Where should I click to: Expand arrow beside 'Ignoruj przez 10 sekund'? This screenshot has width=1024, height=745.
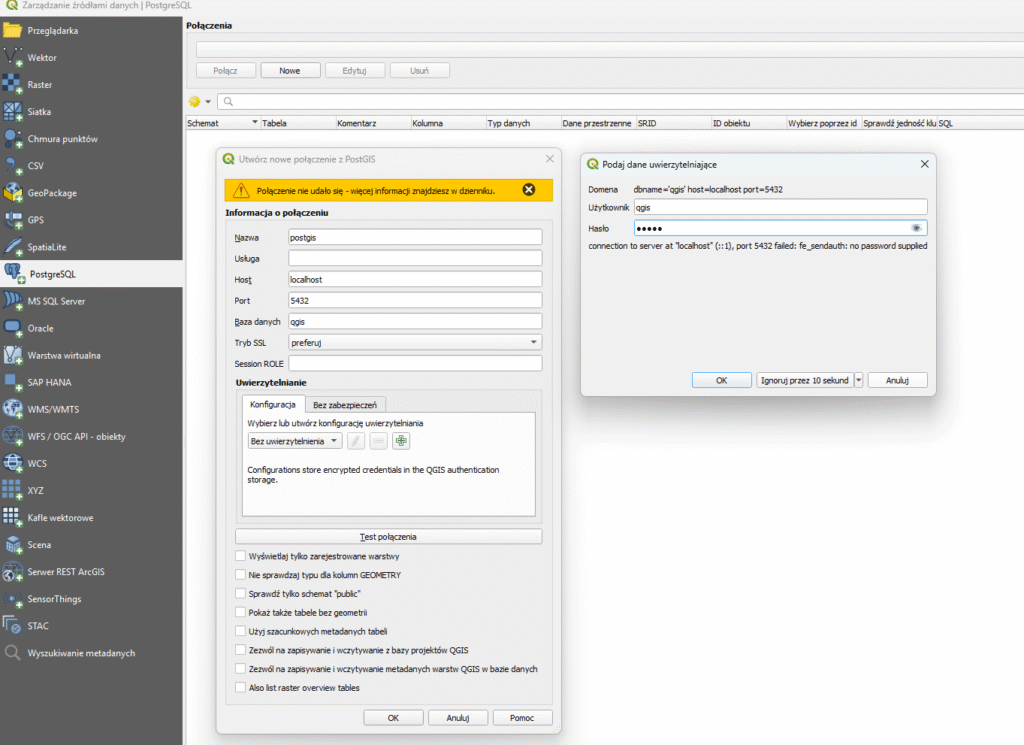pos(859,380)
